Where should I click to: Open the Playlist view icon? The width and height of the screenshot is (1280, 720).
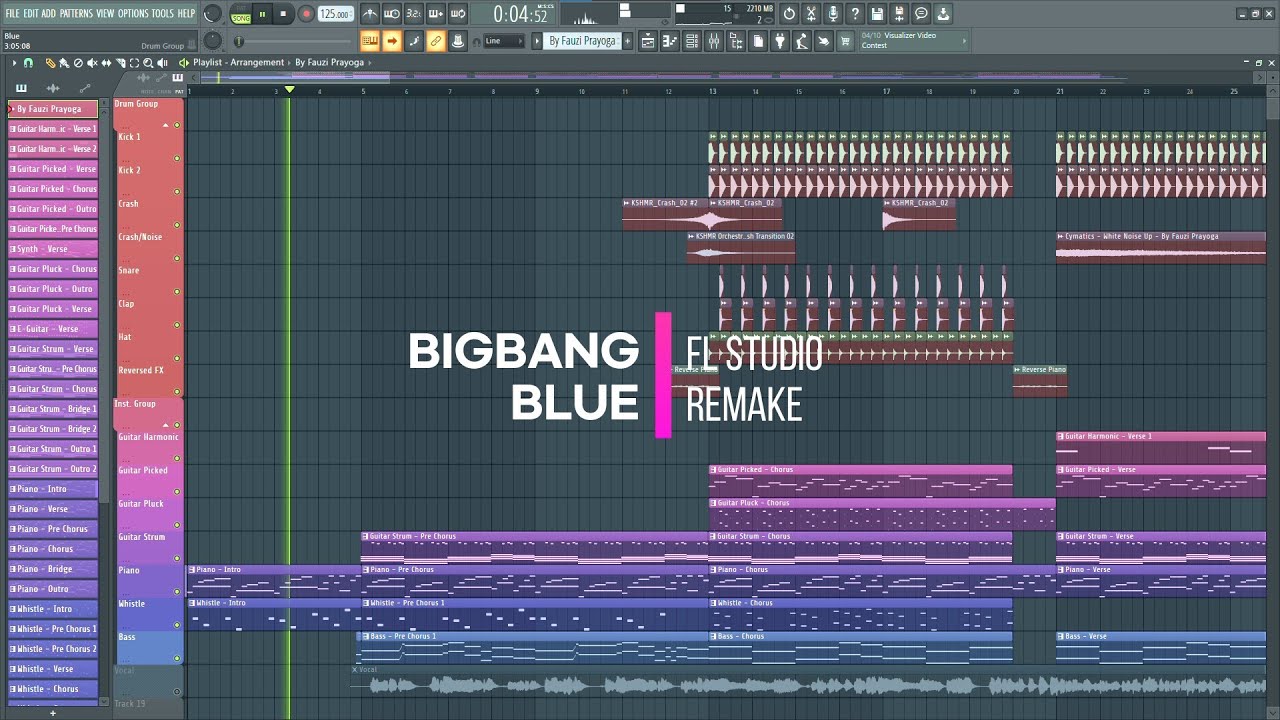tap(648, 41)
